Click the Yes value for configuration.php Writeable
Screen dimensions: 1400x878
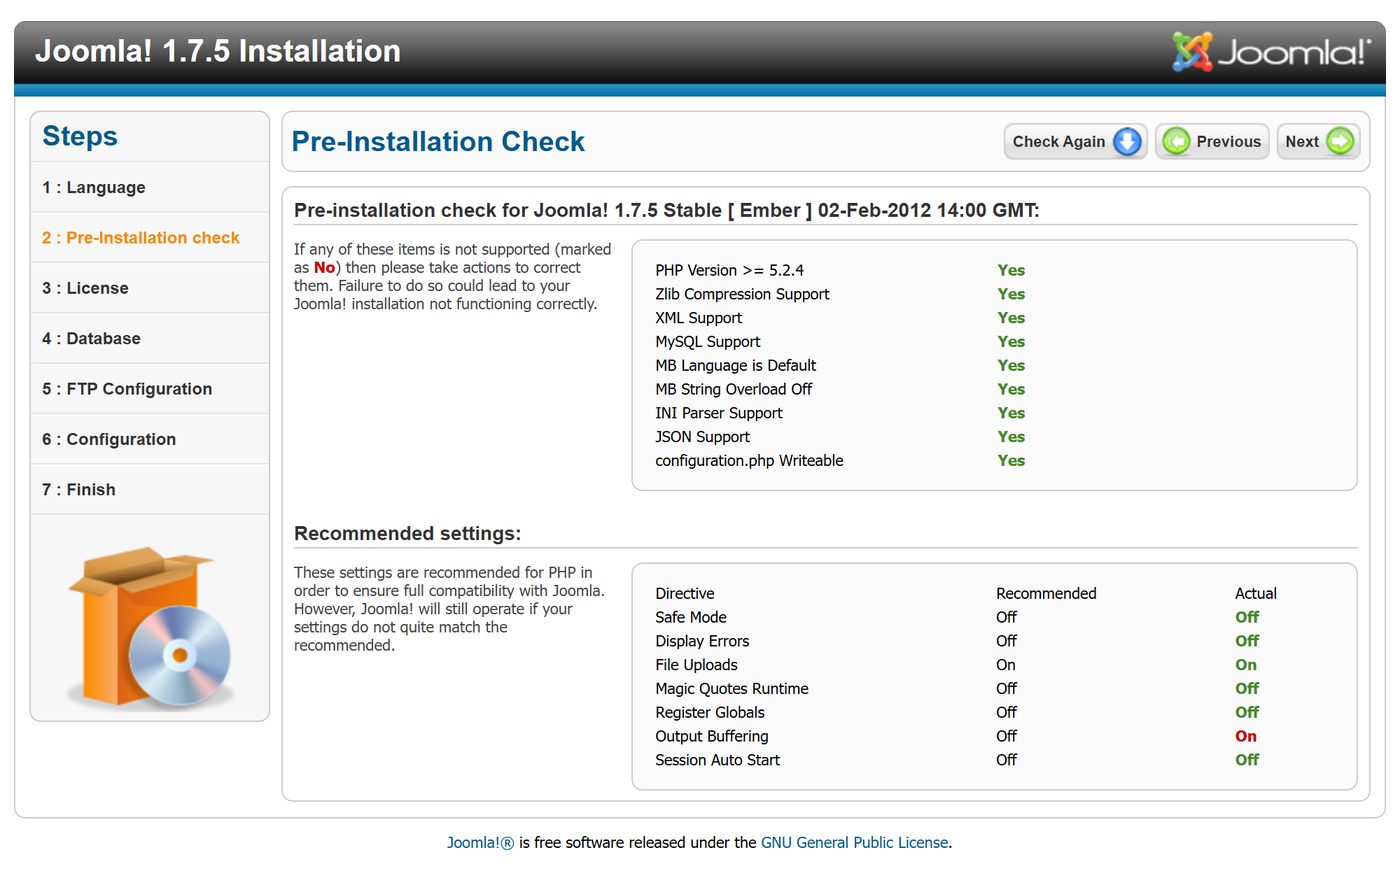click(x=1011, y=461)
